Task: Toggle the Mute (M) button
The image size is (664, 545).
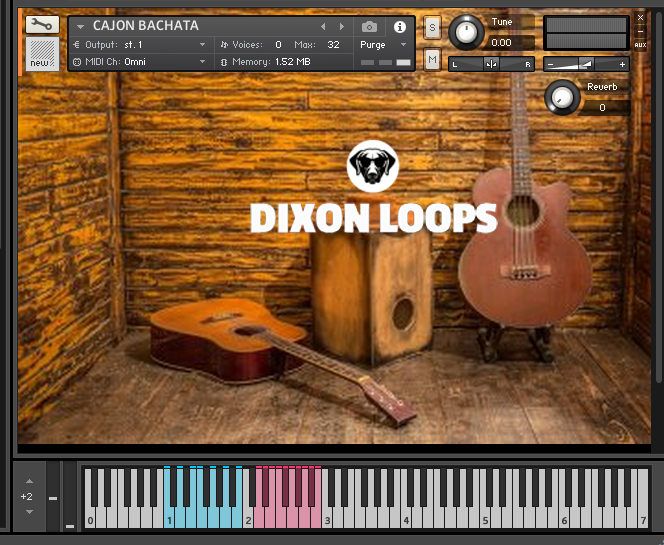Action: (432, 60)
